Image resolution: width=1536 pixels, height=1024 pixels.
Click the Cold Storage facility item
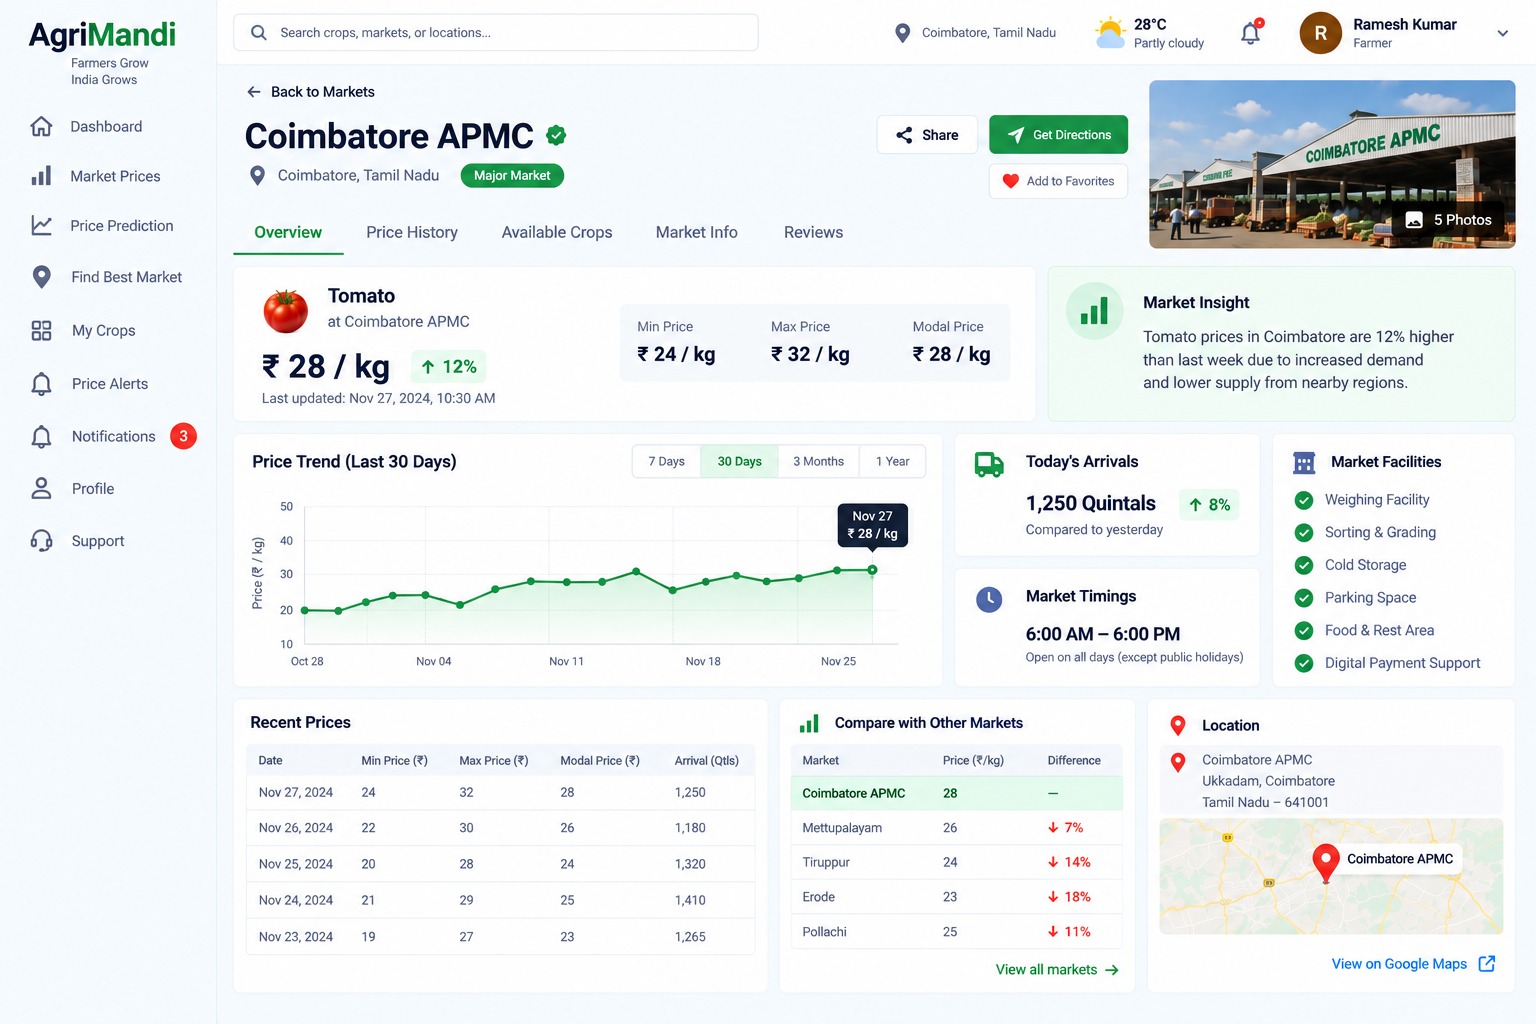coord(1351,565)
